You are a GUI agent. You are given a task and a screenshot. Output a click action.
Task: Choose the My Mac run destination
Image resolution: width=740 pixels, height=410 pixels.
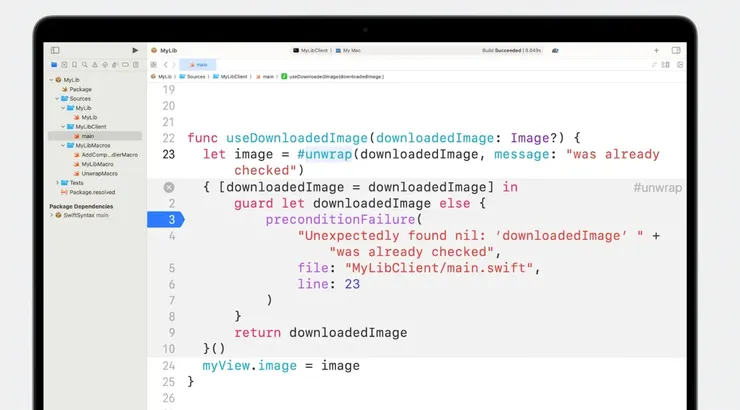click(348, 50)
